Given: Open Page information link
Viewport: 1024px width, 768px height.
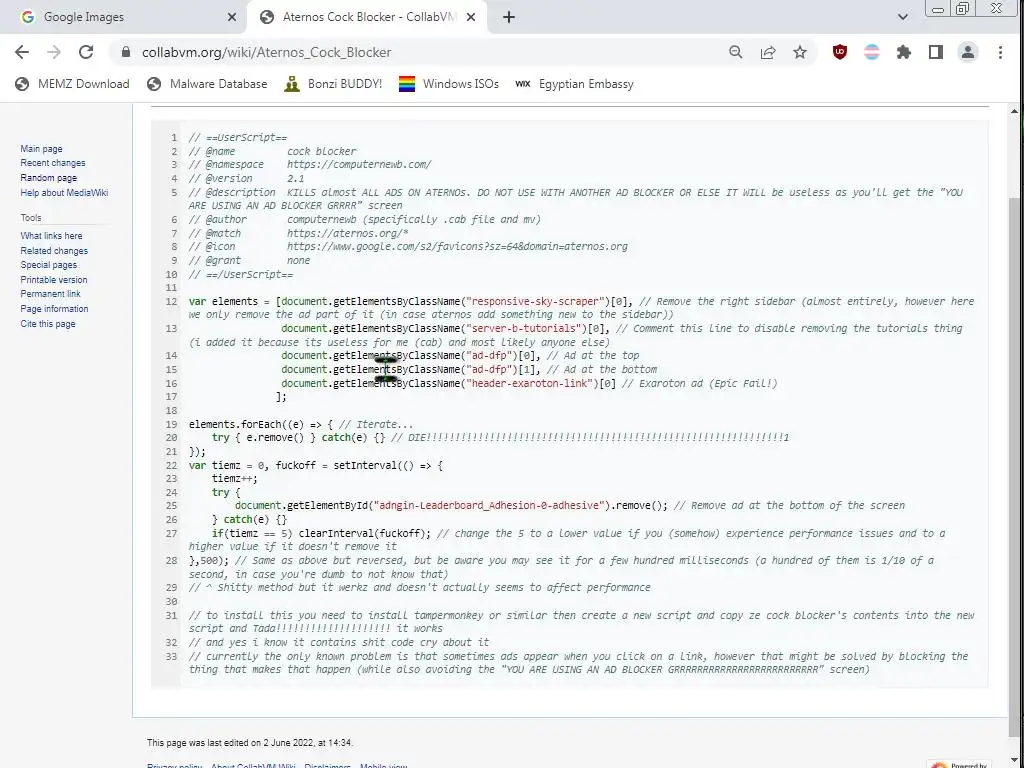Looking at the screenshot, I should point(54,309).
